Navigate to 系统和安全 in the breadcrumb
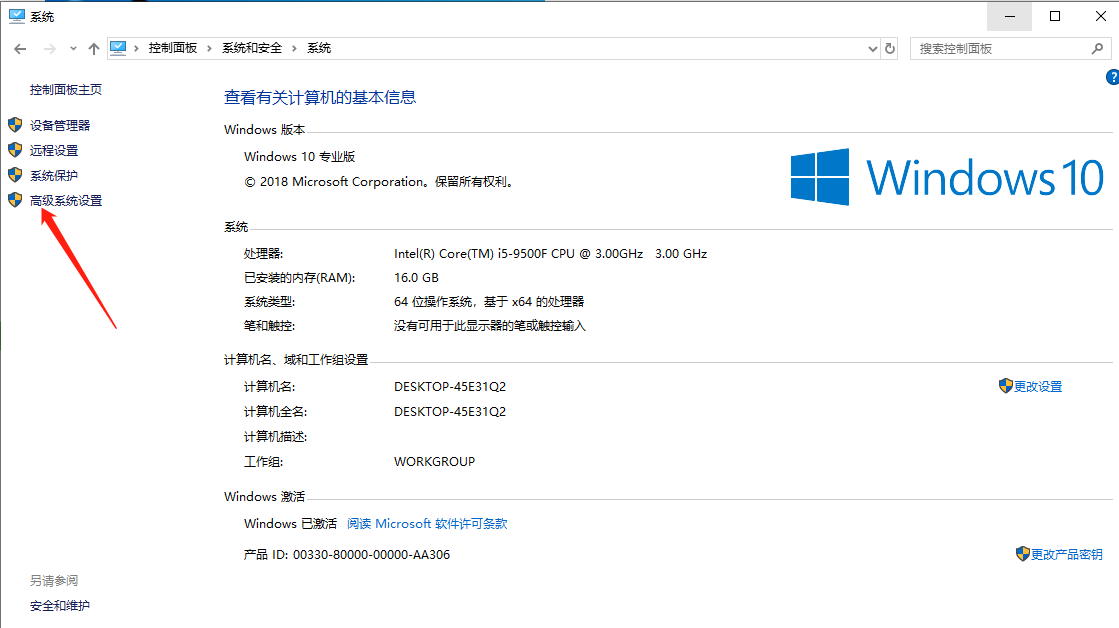Image resolution: width=1119 pixels, height=628 pixels. click(x=252, y=47)
